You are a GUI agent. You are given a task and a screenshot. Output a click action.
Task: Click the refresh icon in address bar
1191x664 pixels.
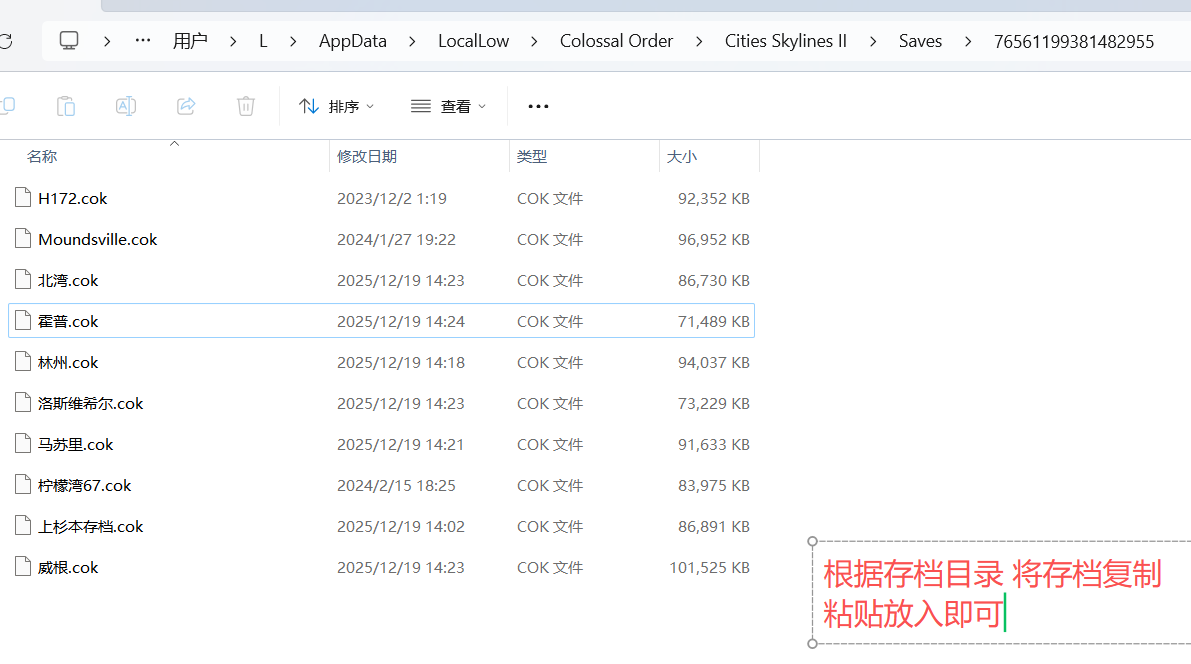pyautogui.click(x=6, y=41)
